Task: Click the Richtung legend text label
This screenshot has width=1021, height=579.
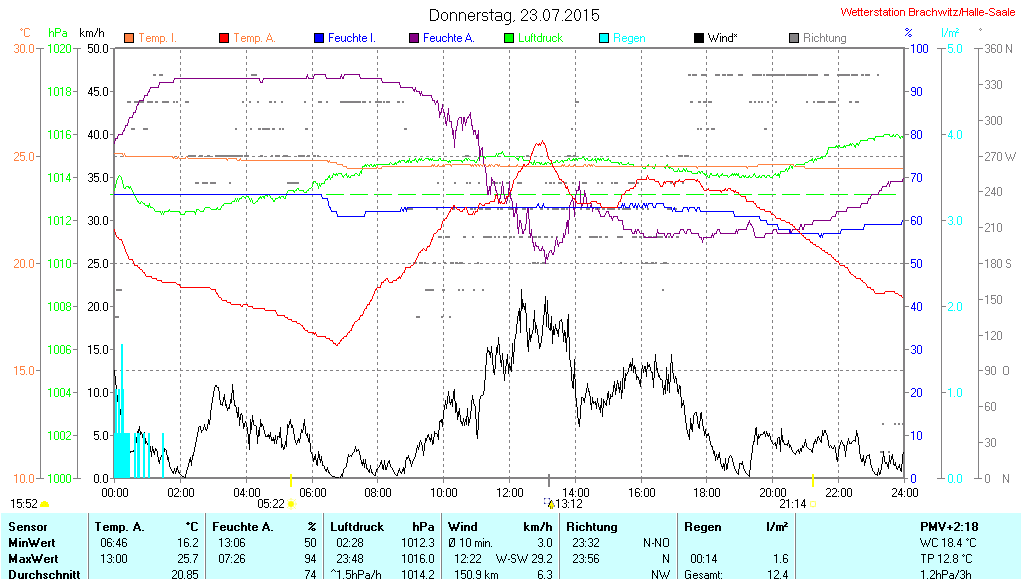Action: click(x=825, y=38)
